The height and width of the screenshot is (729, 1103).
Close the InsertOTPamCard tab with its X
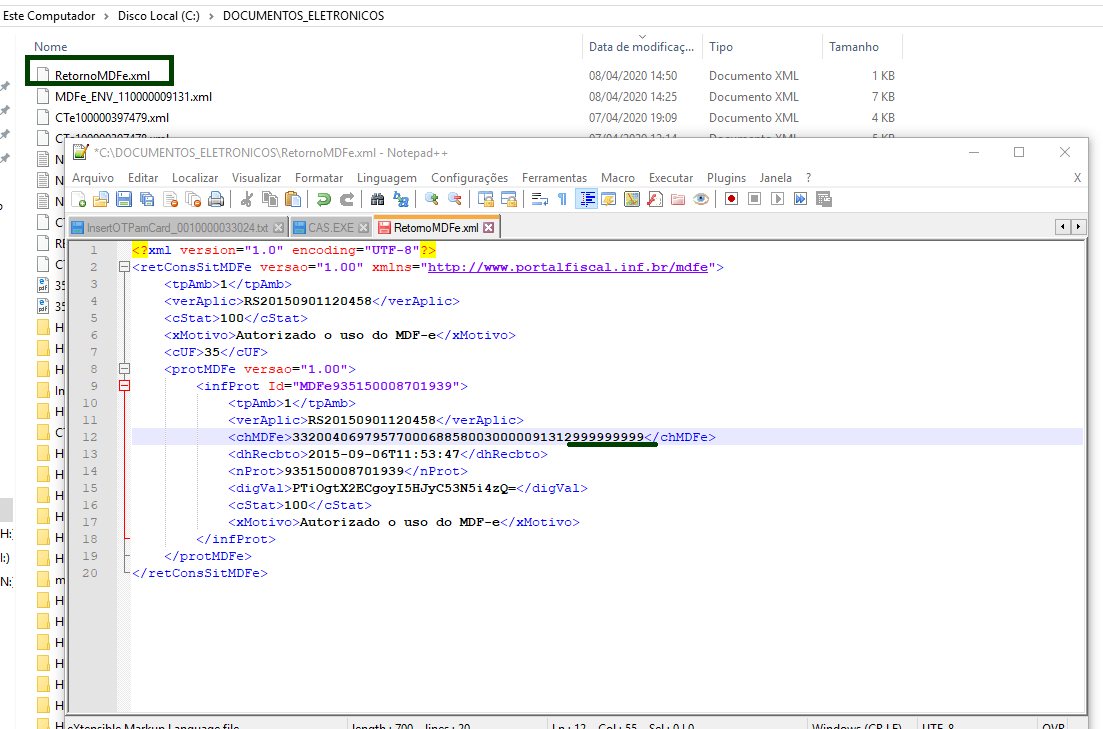pos(279,228)
